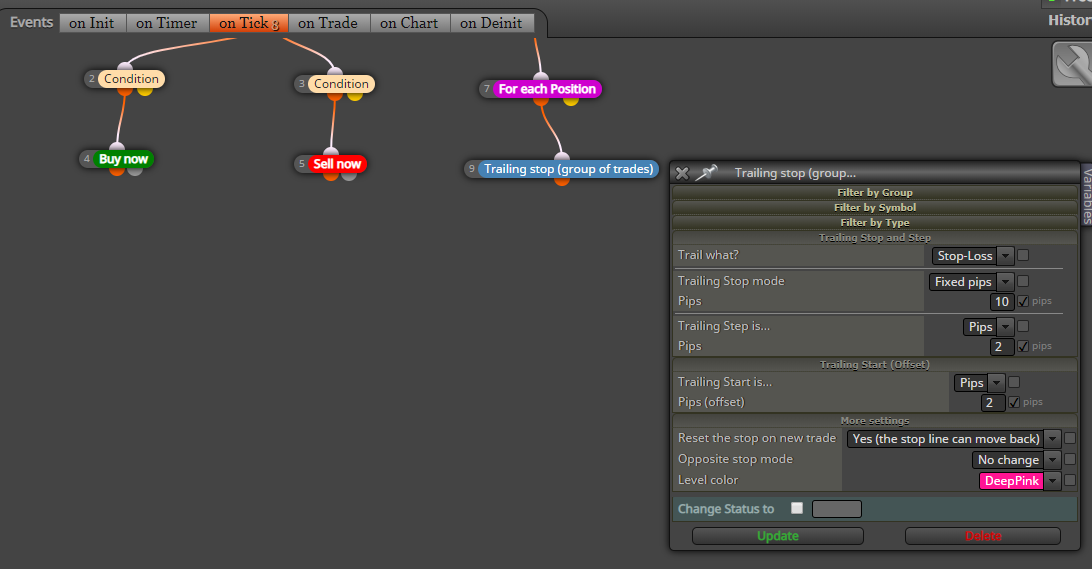Image resolution: width=1092 pixels, height=569 pixels.
Task: Open Reset the stop on new trade dropdown
Action: 953,439
